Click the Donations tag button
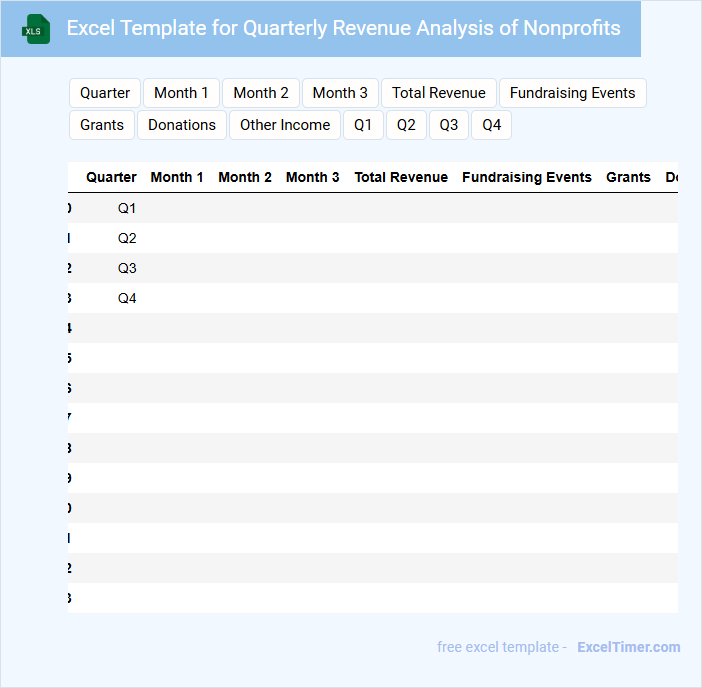 click(x=182, y=125)
